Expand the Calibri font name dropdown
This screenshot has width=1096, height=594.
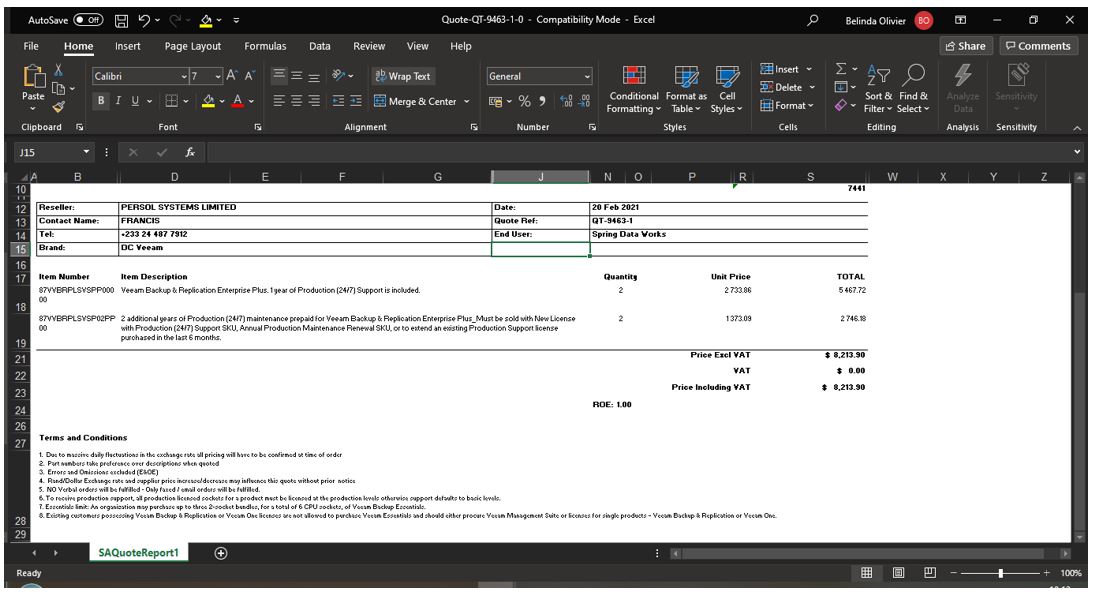point(184,76)
